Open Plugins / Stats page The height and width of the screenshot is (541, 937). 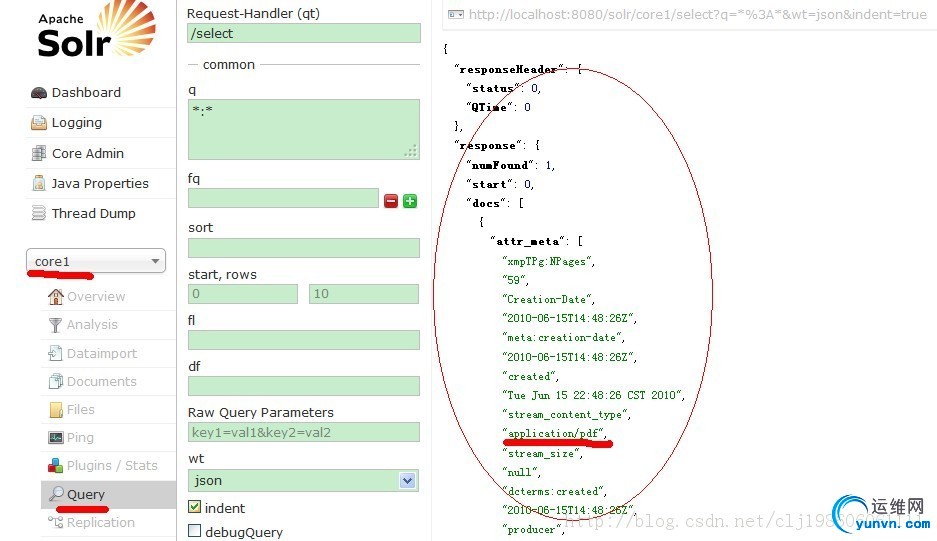point(112,466)
